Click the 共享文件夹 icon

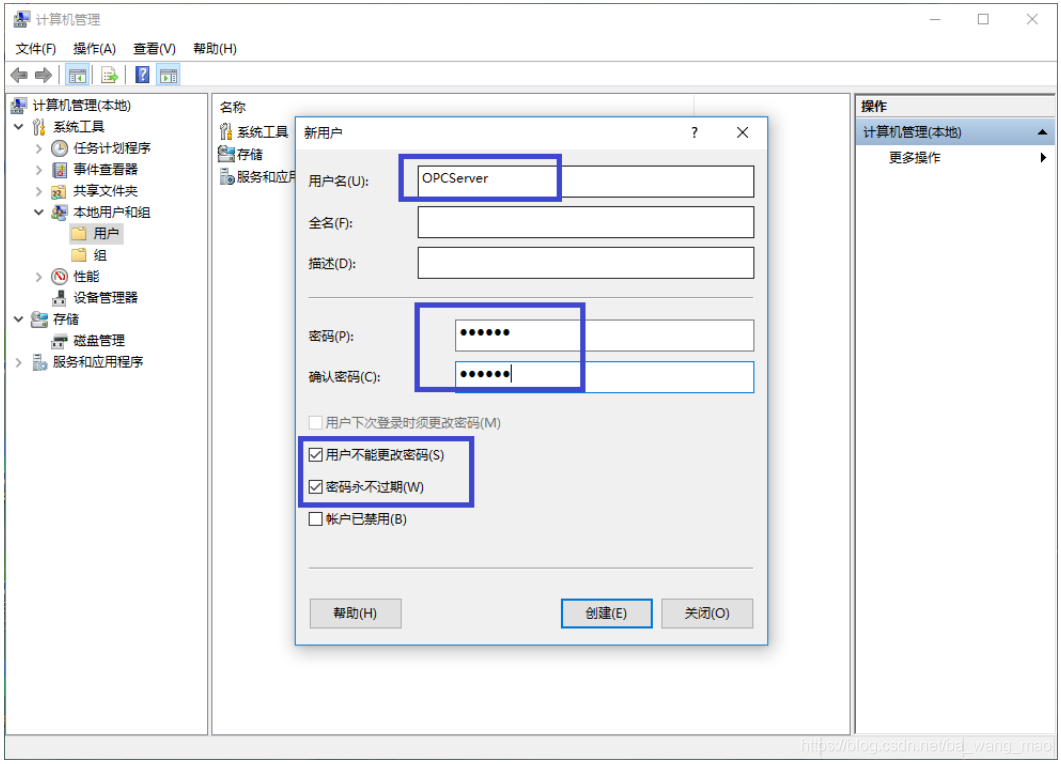(x=60, y=192)
